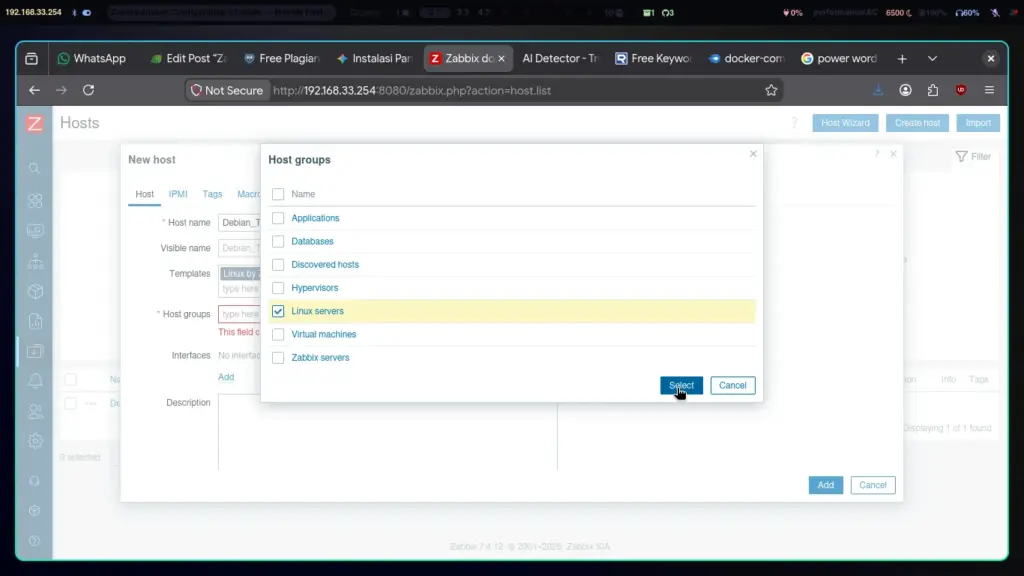Open Support headset icon in sidebar

35,481
